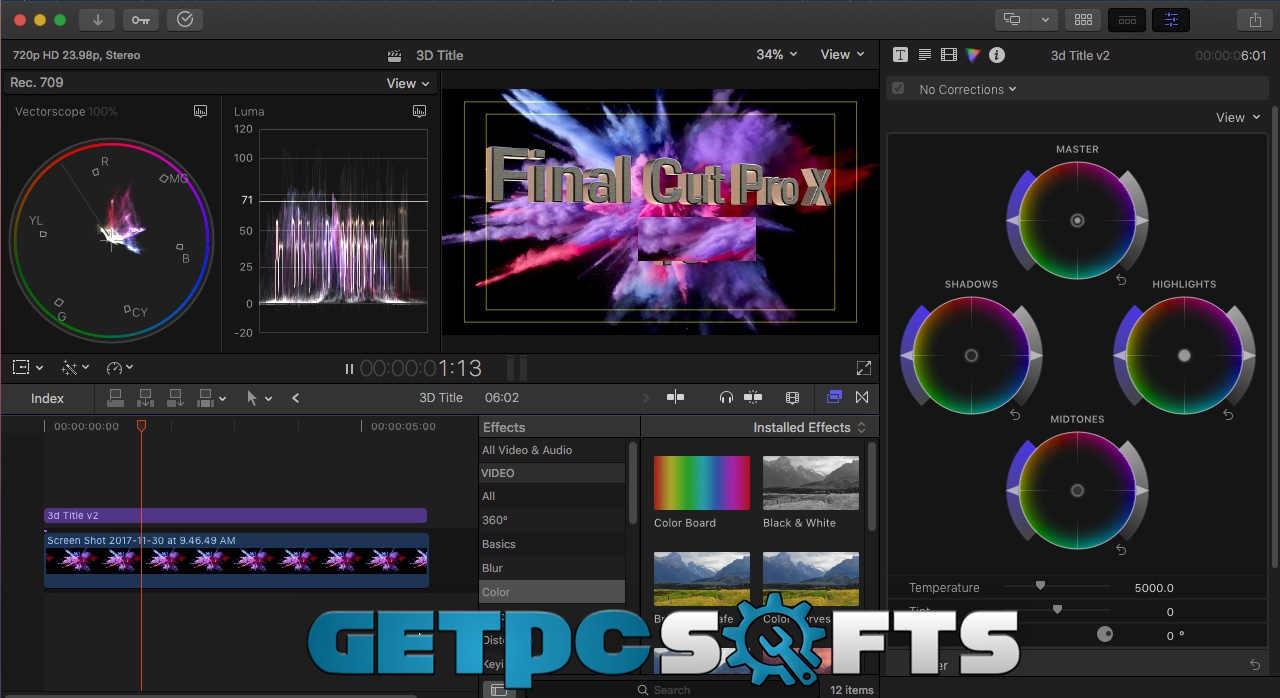The height and width of the screenshot is (698, 1280).
Task: Select the 360° effects category
Action: [553, 520]
